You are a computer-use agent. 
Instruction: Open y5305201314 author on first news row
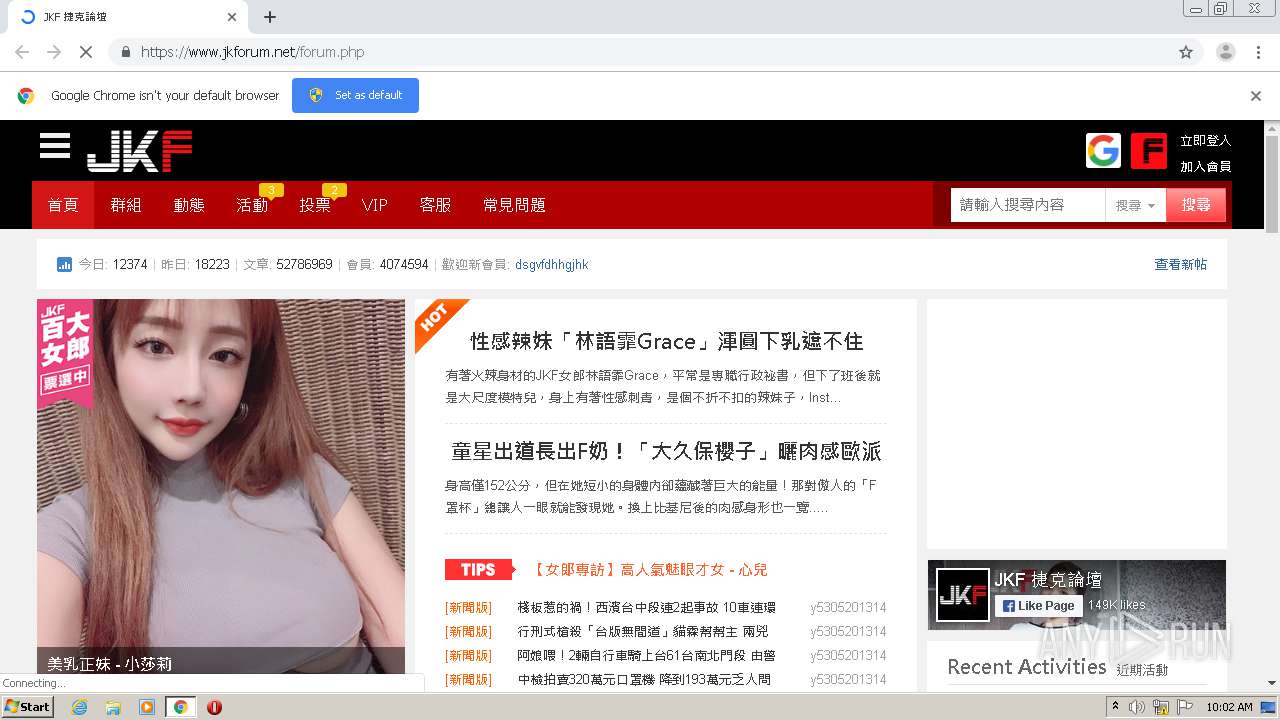[x=848, y=608]
